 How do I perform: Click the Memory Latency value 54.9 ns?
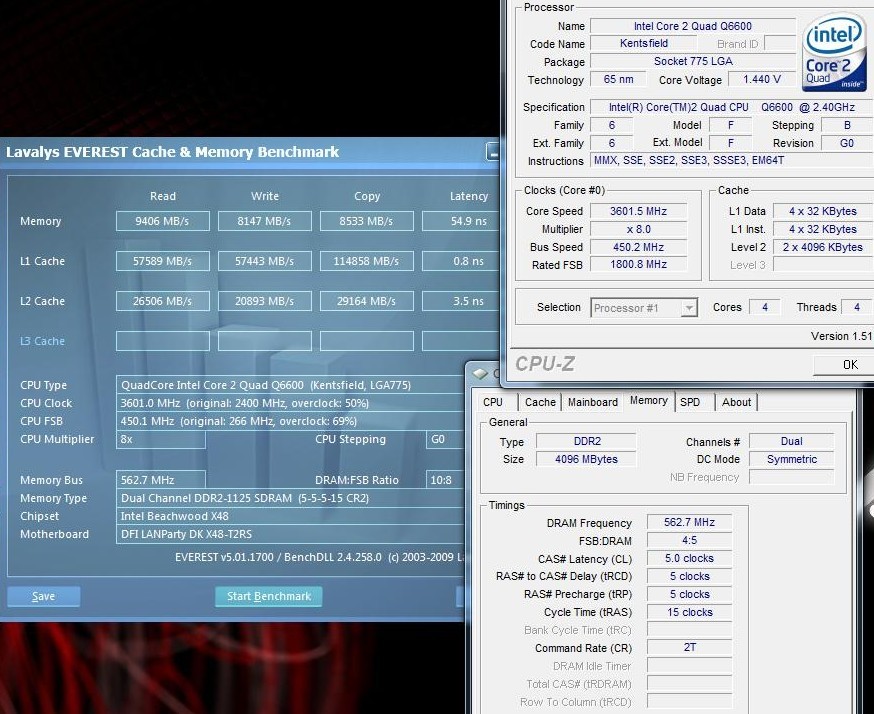pos(460,221)
